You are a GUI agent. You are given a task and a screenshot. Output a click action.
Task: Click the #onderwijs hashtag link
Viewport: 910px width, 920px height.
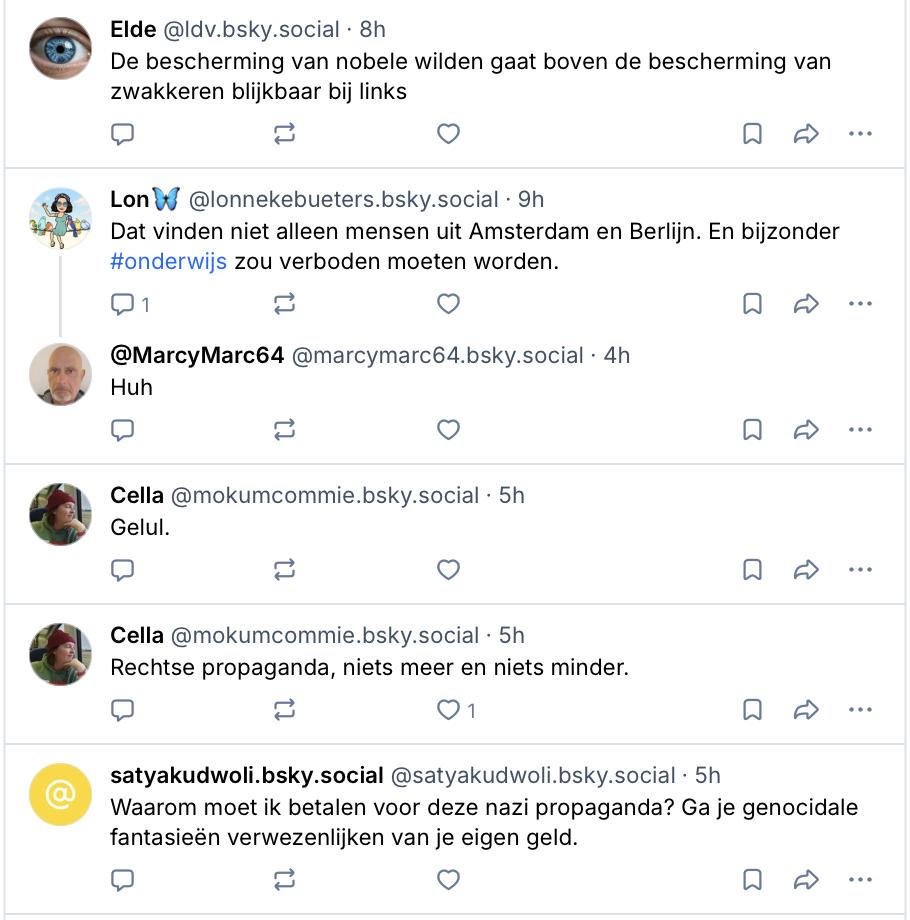168,262
